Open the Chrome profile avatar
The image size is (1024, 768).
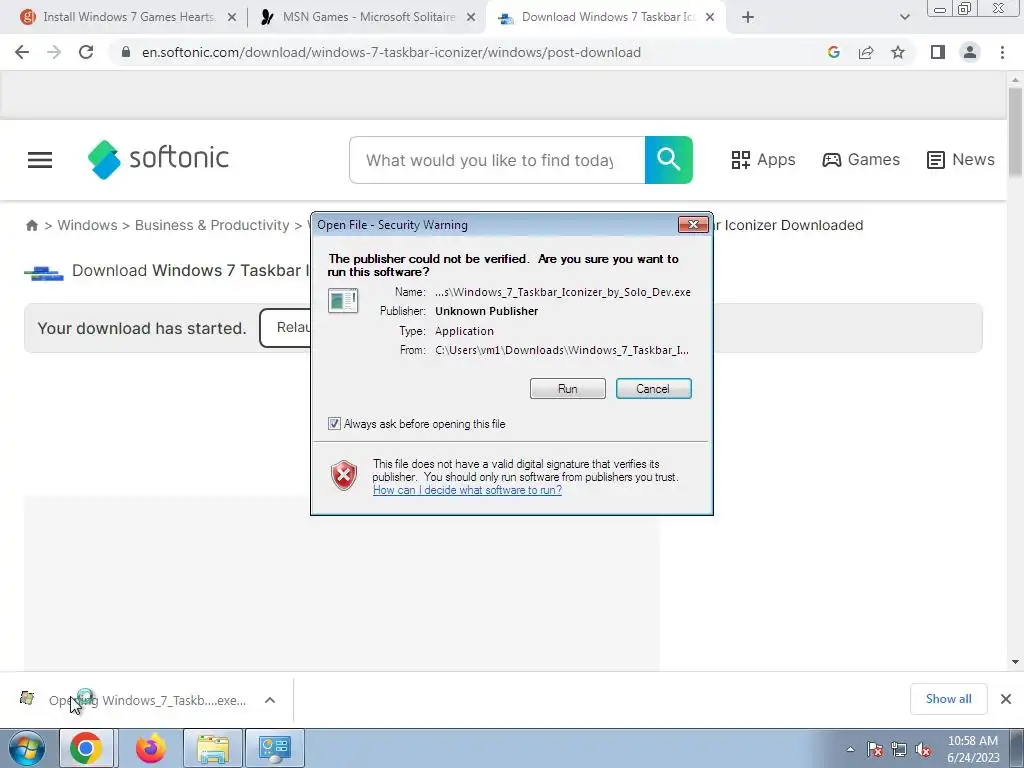coord(970,52)
